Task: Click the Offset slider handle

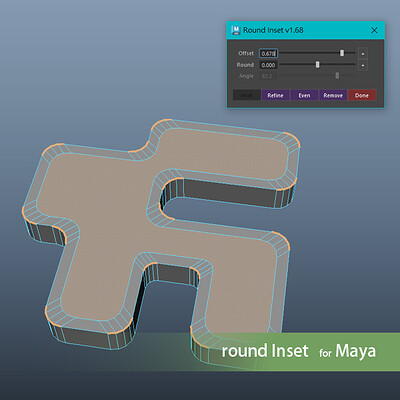Action: click(x=342, y=53)
